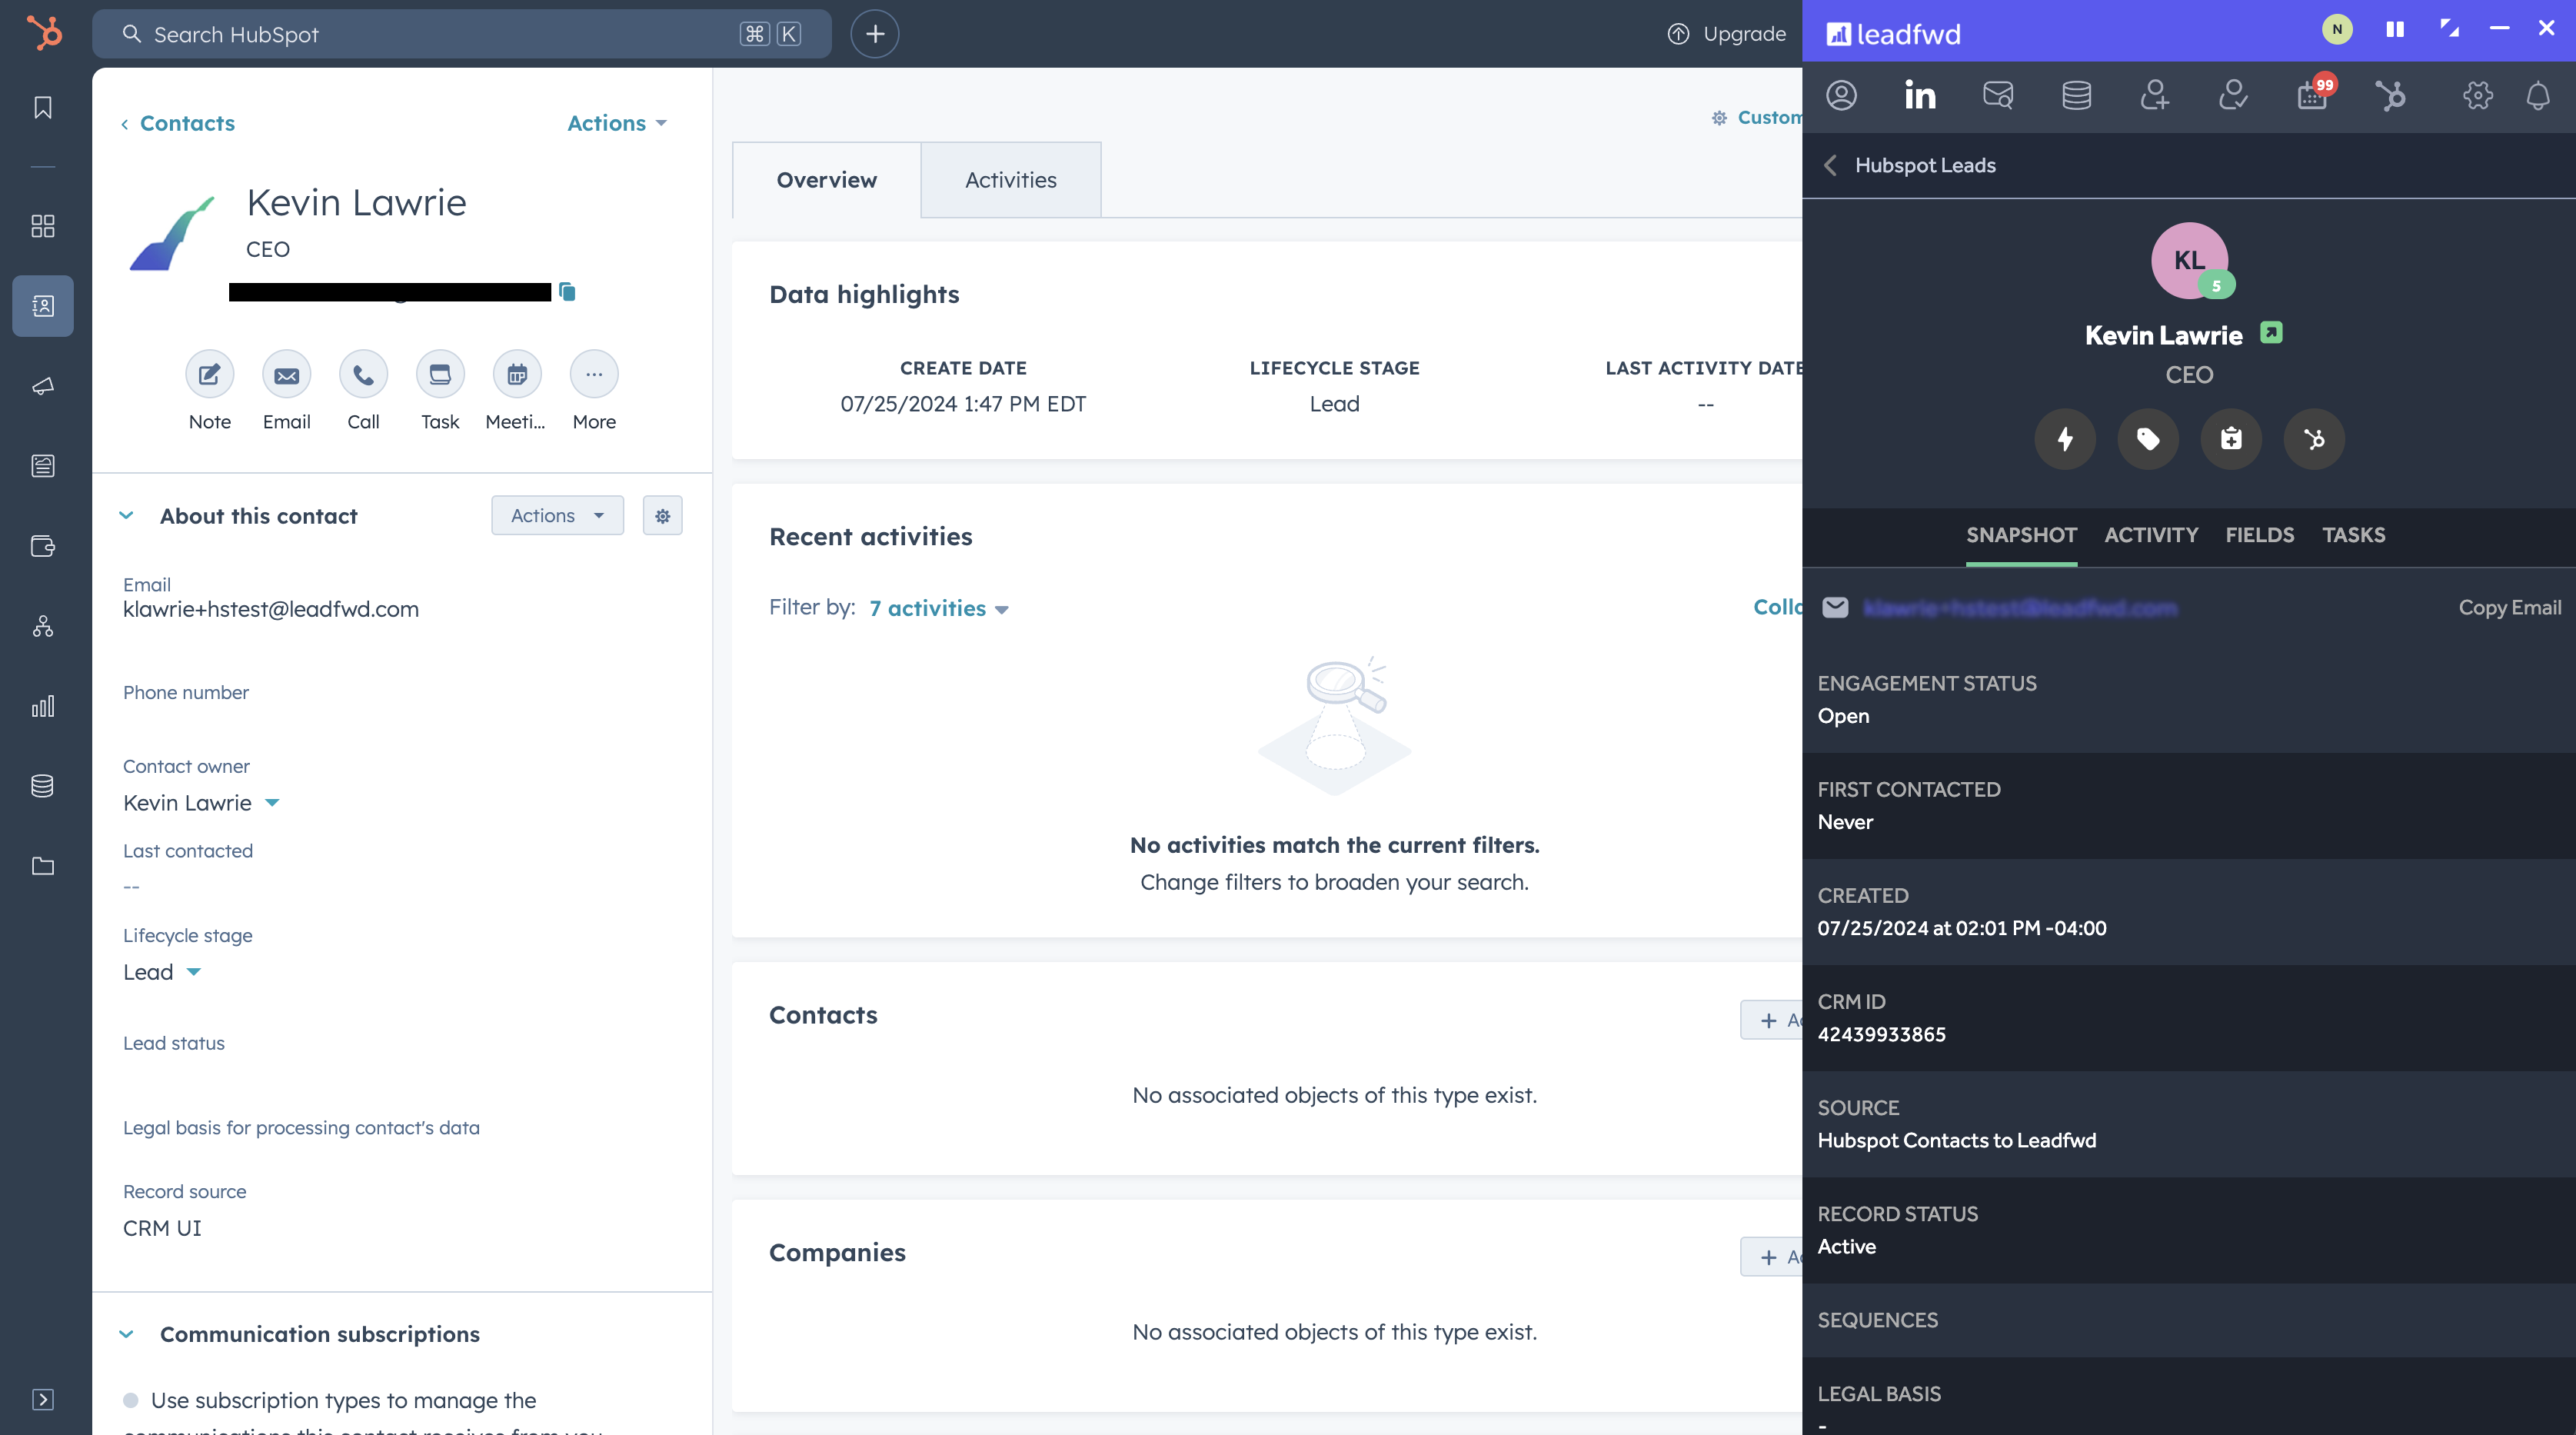Select the TASKS tab in leadfwd
The image size is (2576, 1435).
2353,535
